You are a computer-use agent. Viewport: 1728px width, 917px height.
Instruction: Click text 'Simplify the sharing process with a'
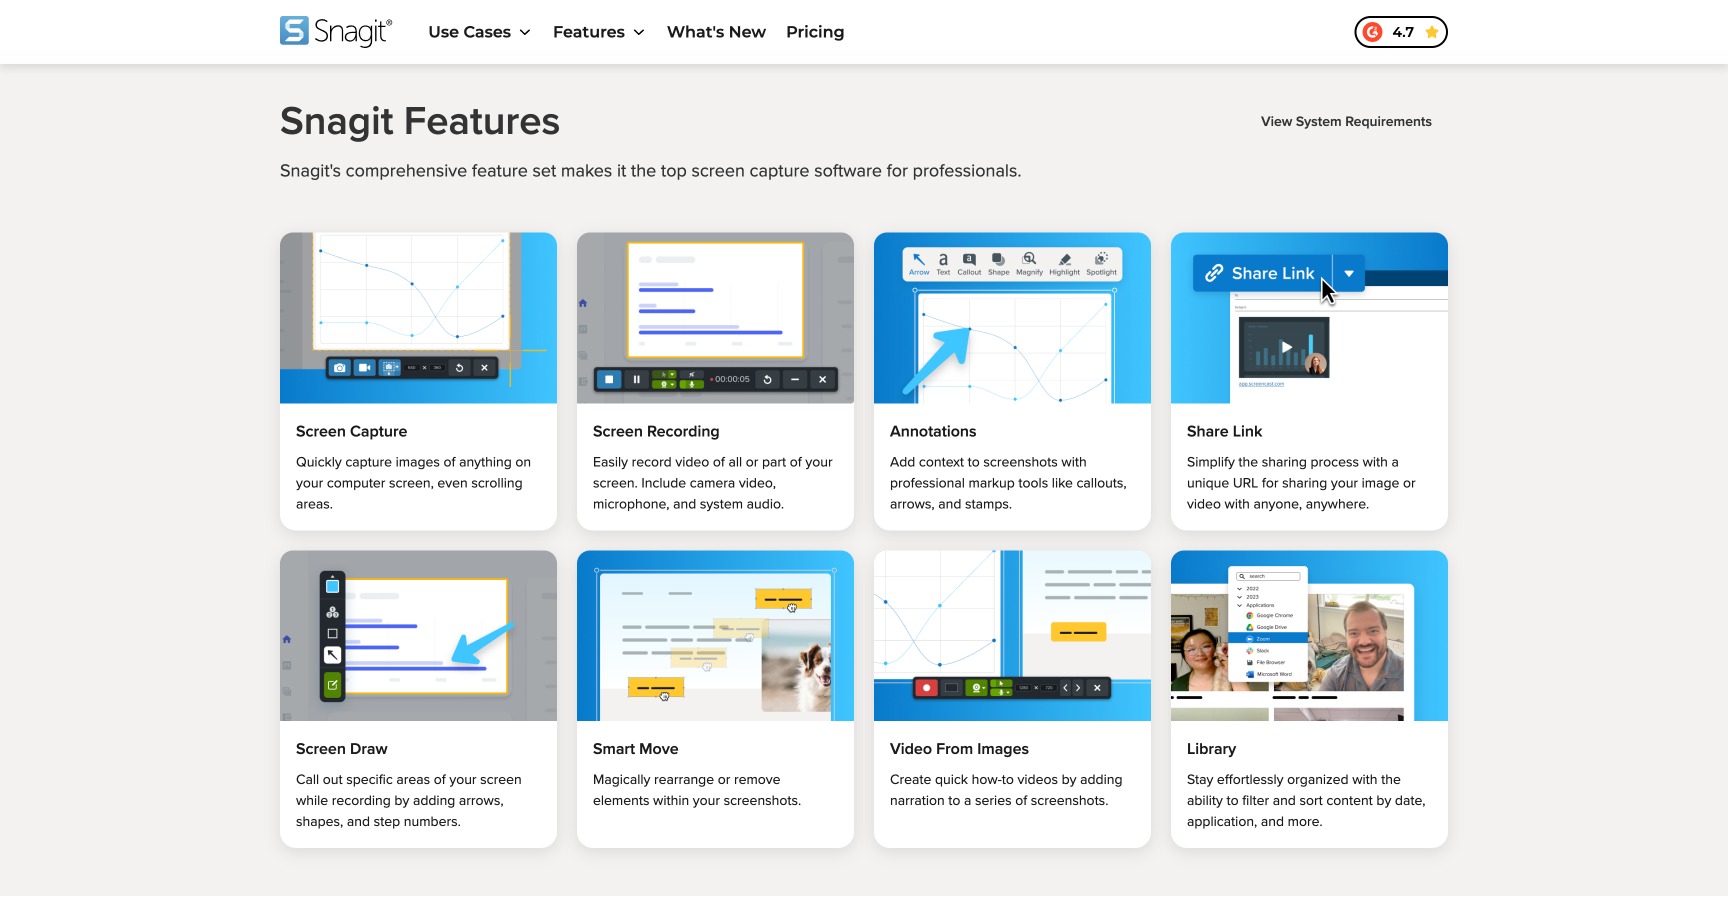[1292, 462]
